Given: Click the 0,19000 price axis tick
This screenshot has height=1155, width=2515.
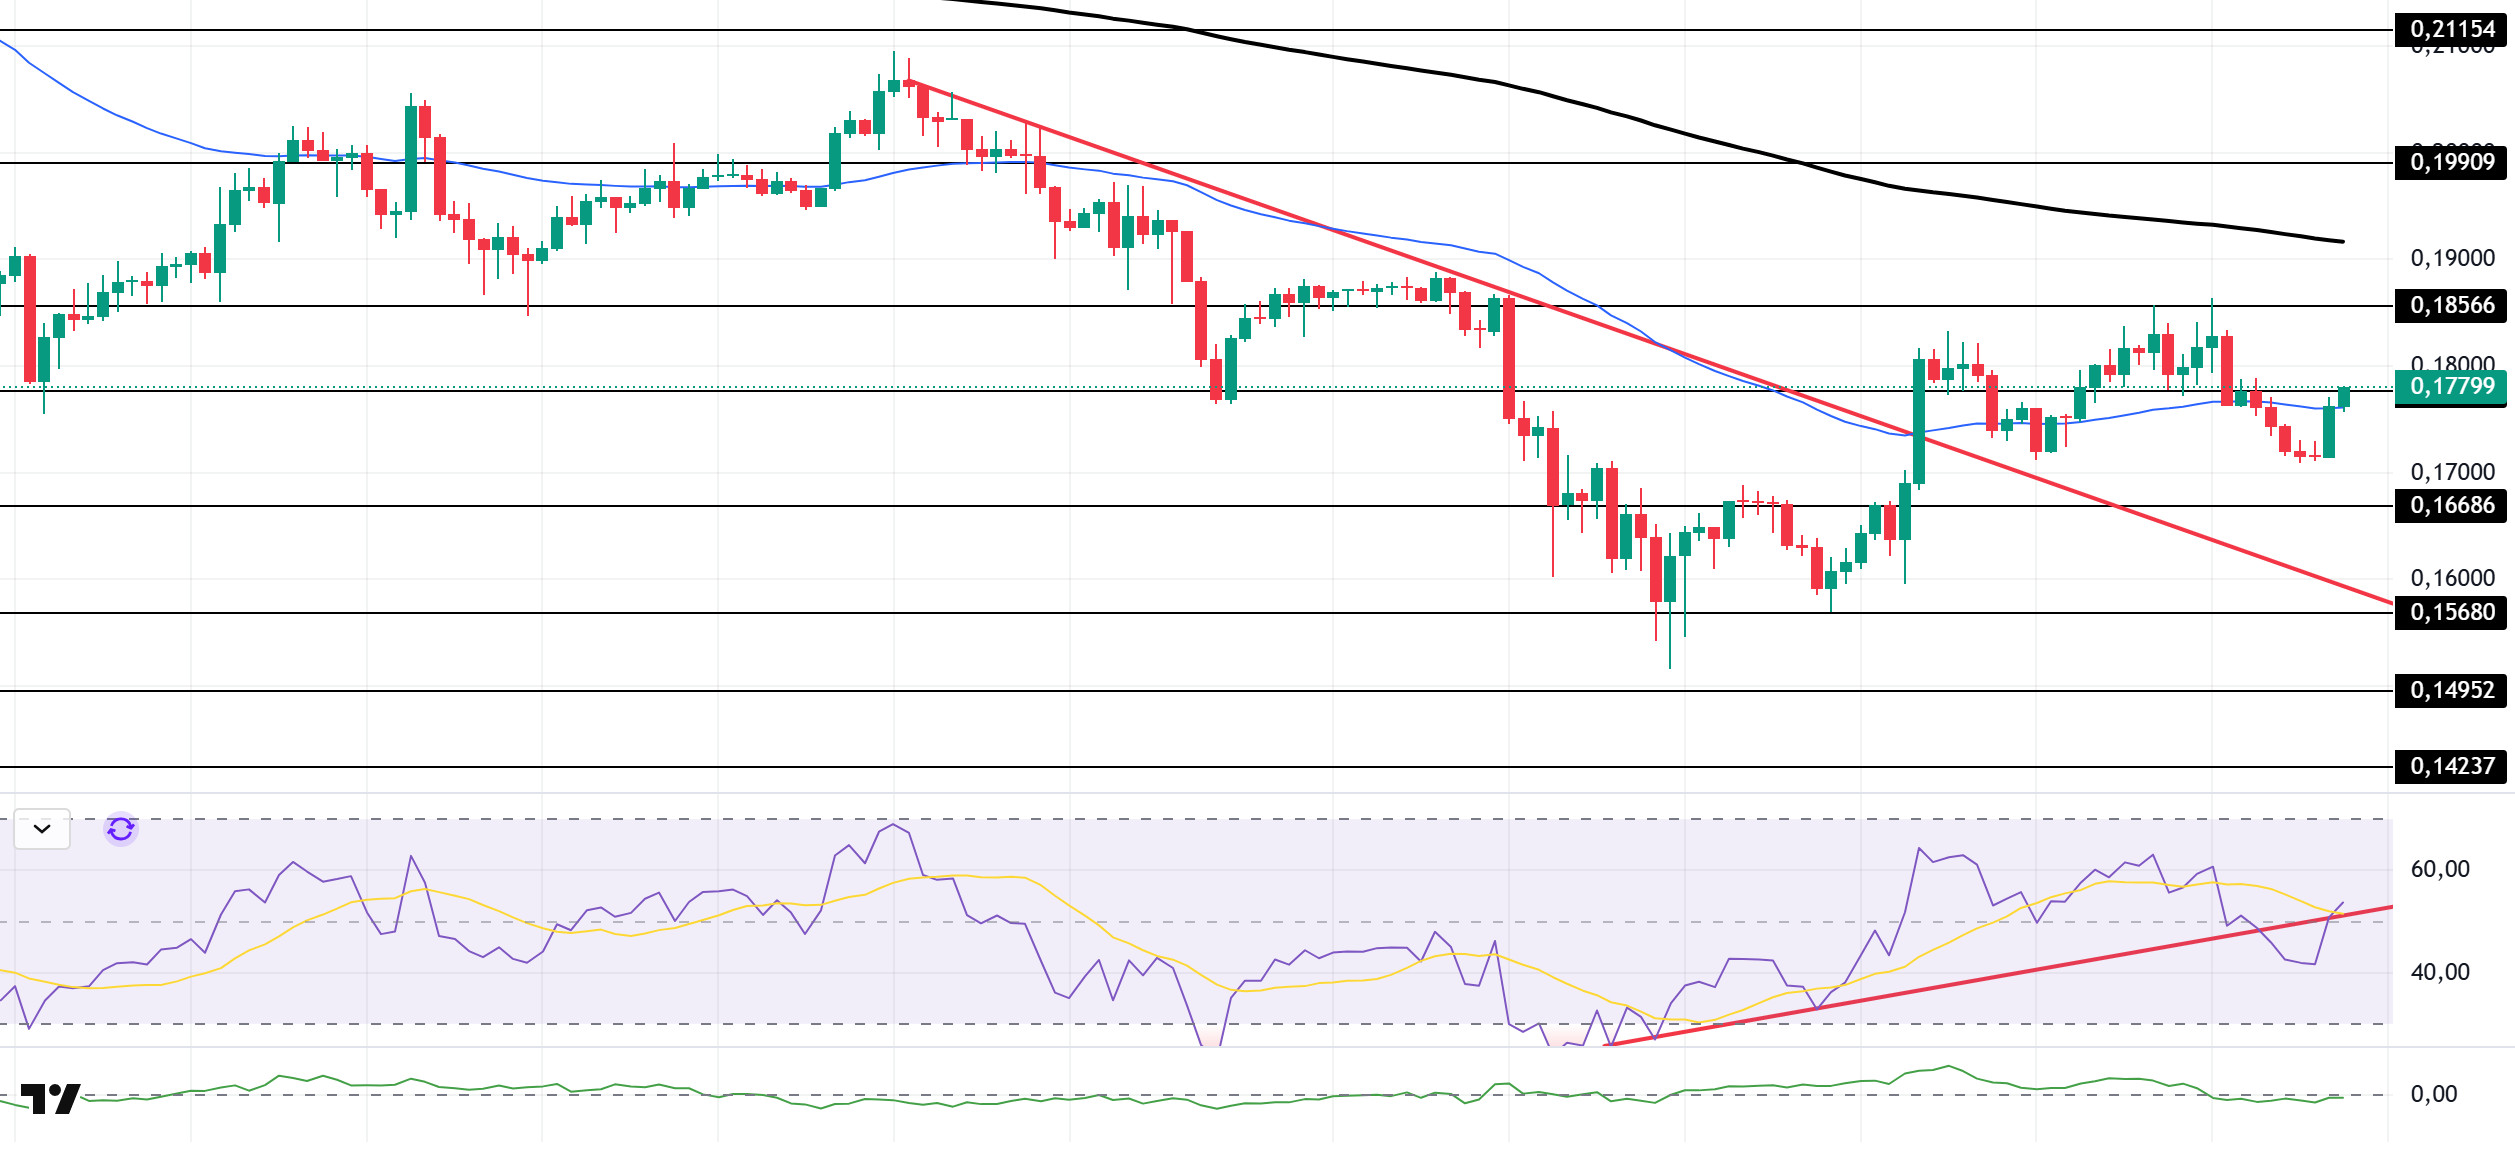Looking at the screenshot, I should pos(2452,259).
